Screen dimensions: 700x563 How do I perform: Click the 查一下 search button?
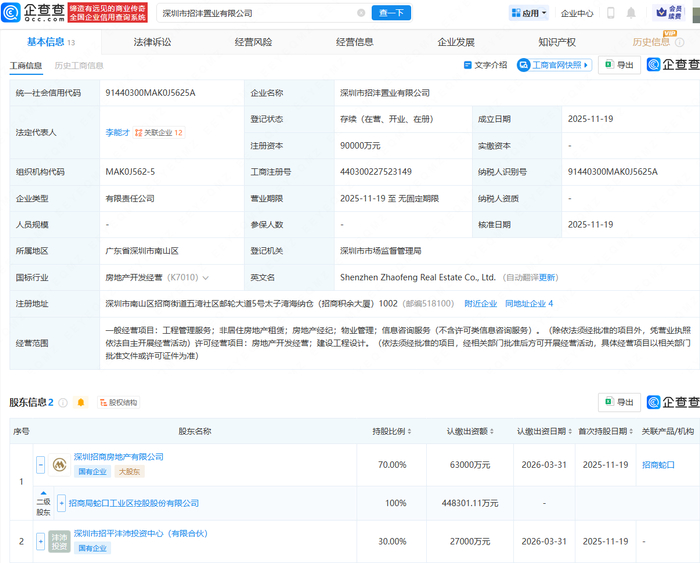point(391,13)
